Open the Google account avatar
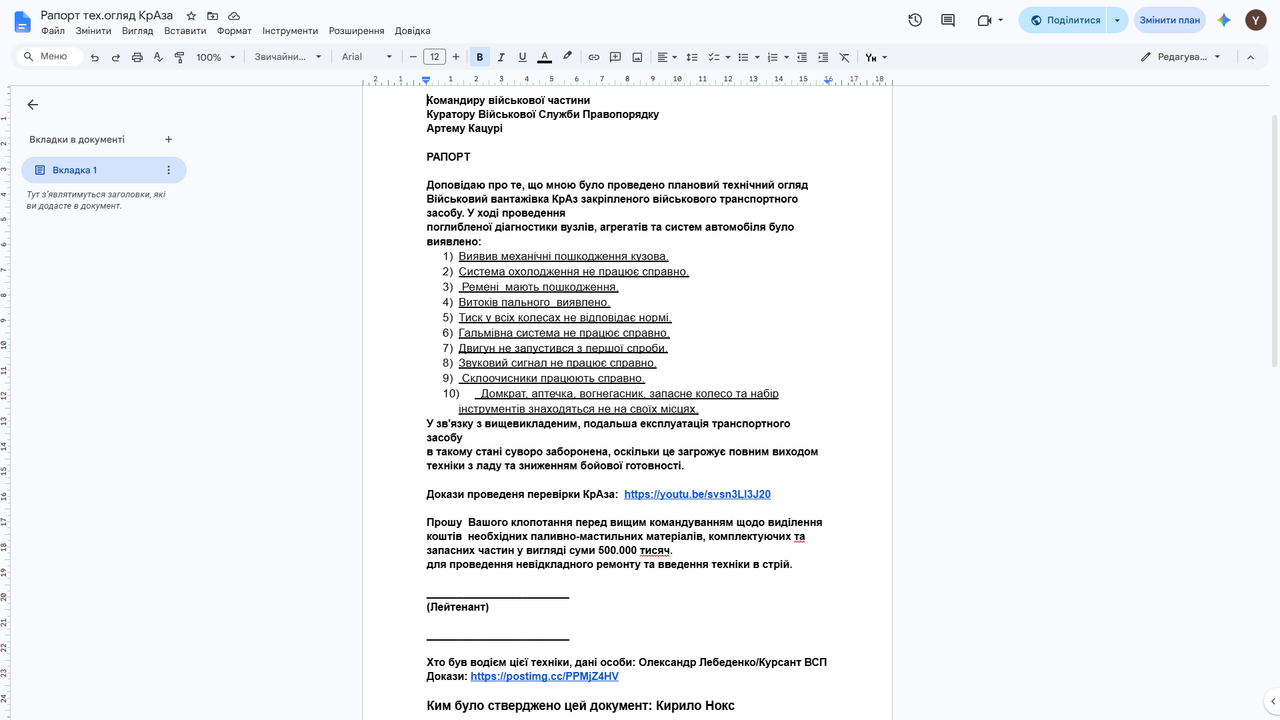Screen dimensions: 1280x720 tap(1256, 20)
